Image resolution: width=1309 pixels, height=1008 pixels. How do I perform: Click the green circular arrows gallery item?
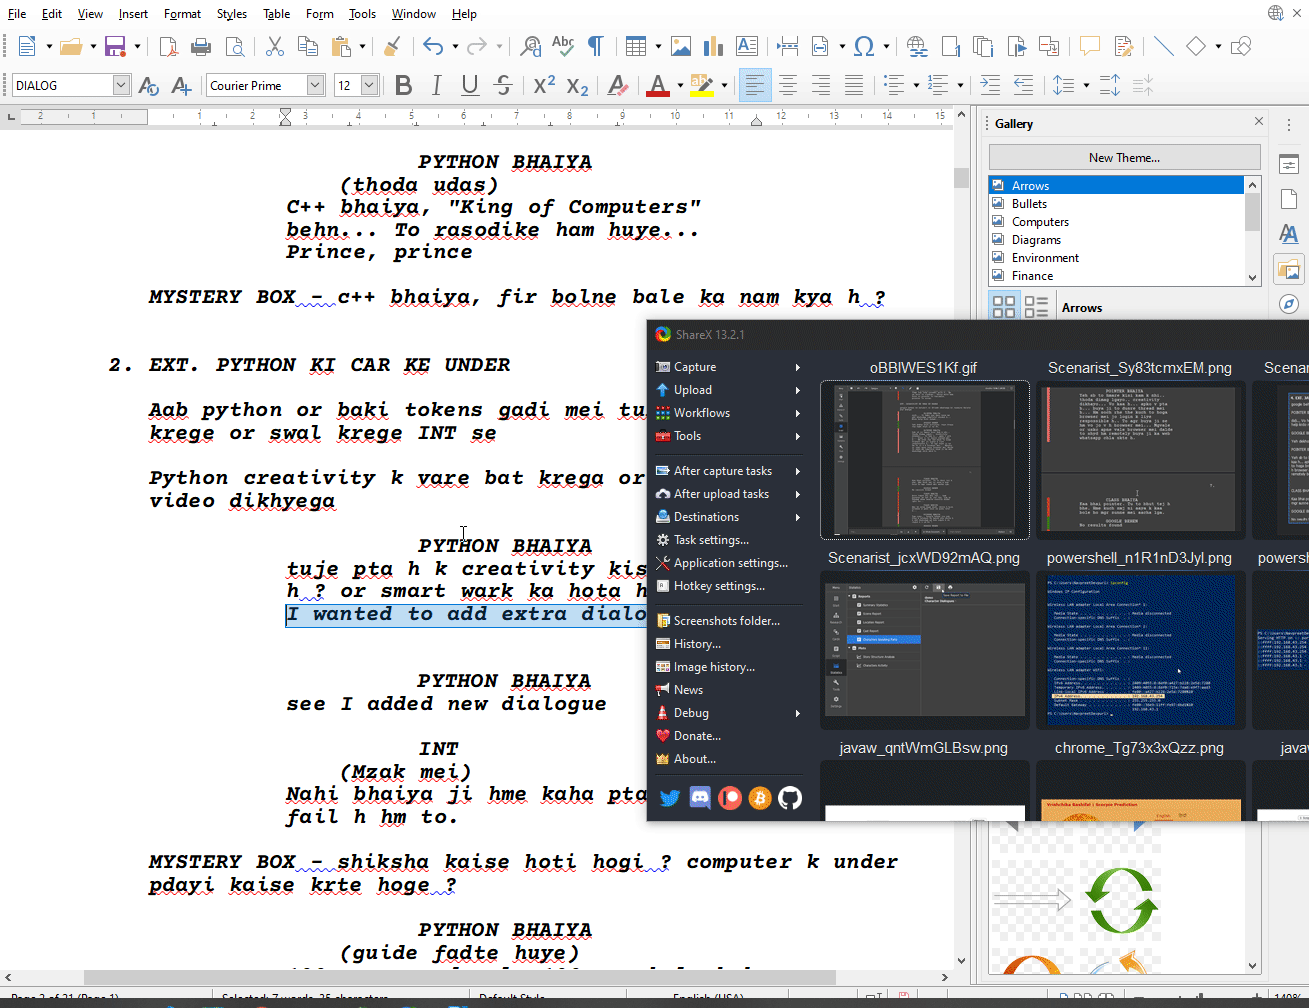(1121, 900)
